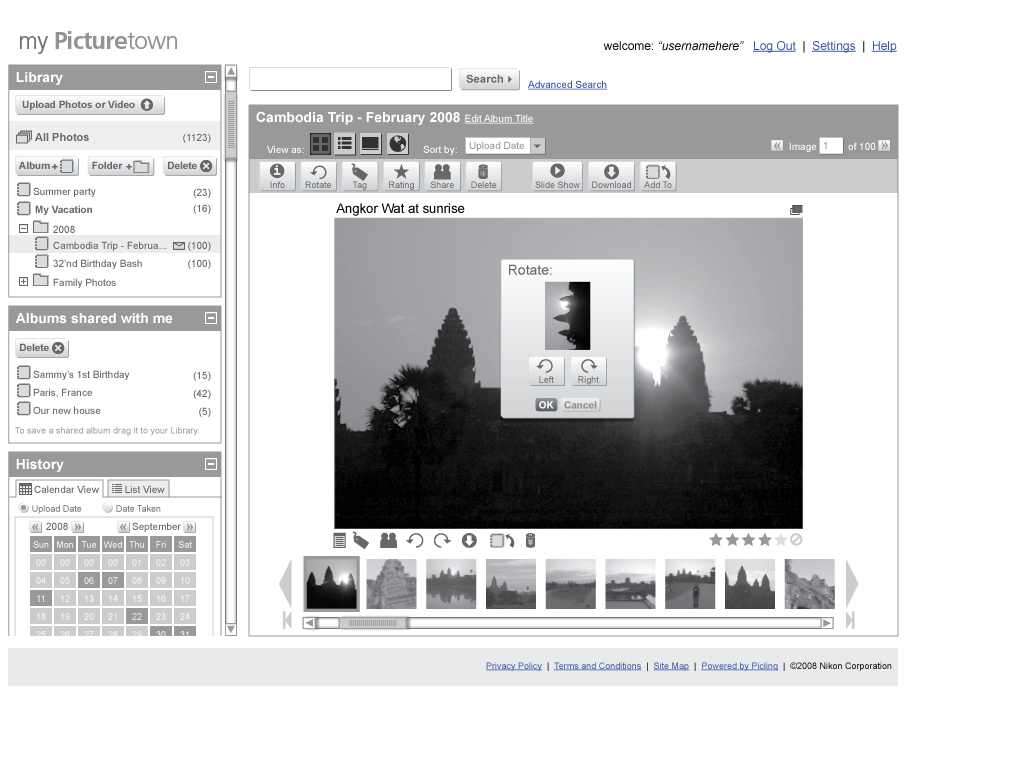Clear rating with the no-rating icon
The height and width of the screenshot is (768, 1024).
[796, 539]
